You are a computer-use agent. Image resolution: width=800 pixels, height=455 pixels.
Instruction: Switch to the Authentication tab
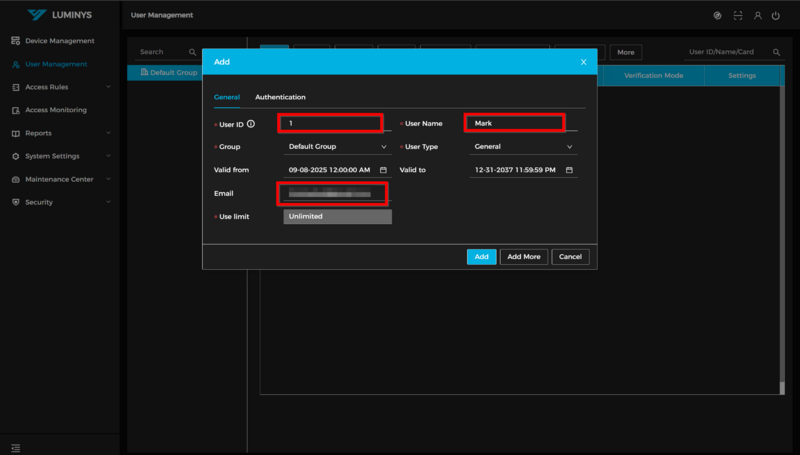point(280,97)
